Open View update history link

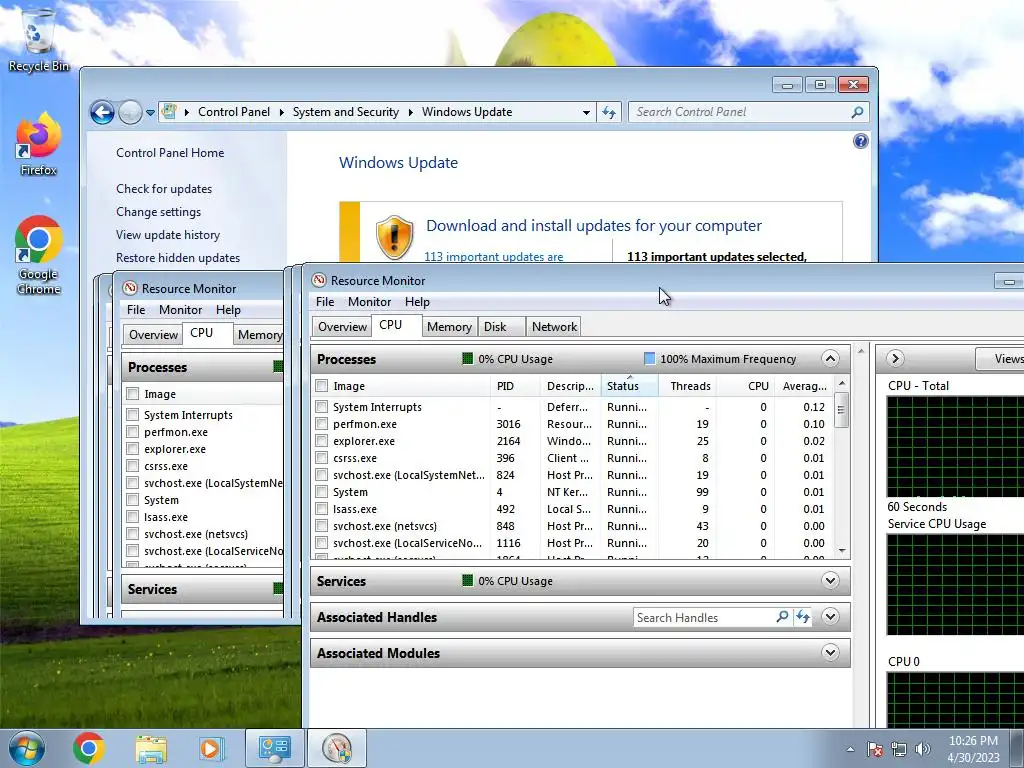coord(168,234)
